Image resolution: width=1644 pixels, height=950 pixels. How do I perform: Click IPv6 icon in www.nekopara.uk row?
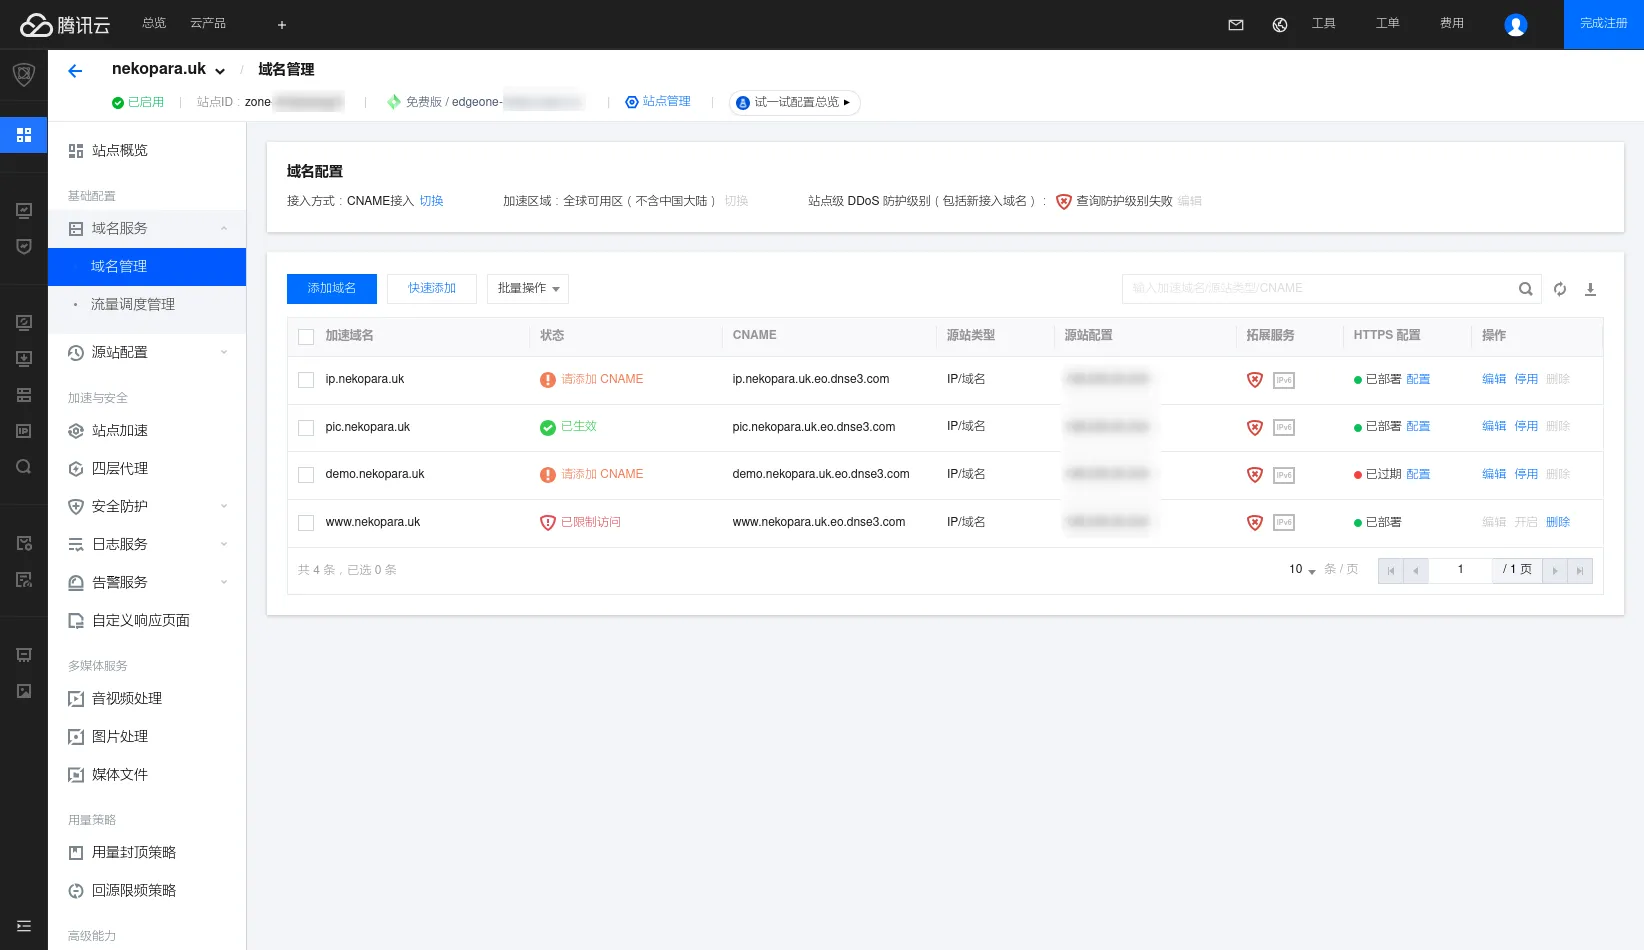coord(1284,522)
